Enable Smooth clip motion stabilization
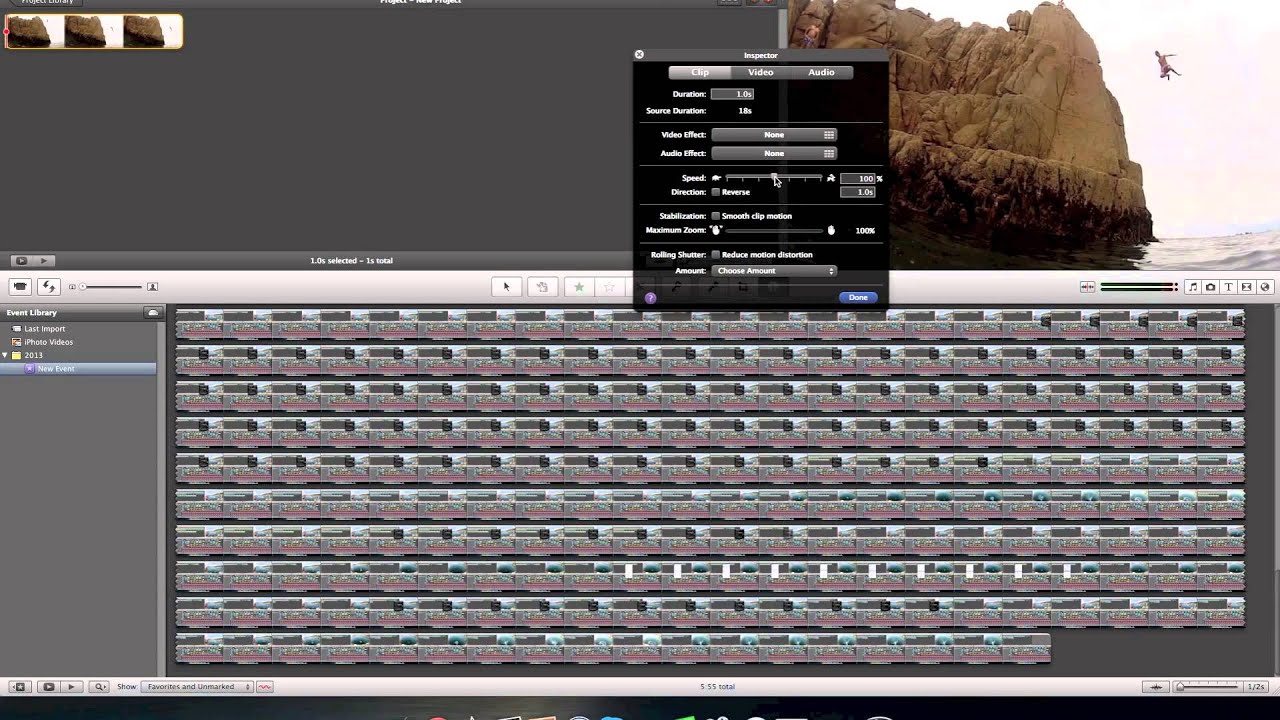This screenshot has width=1280, height=720. 715,216
